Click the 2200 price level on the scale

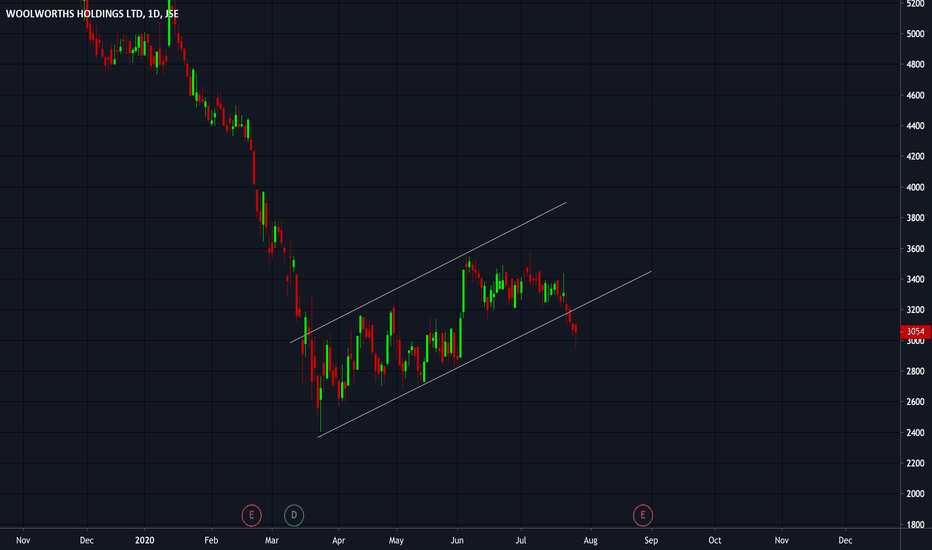pyautogui.click(x=915, y=463)
